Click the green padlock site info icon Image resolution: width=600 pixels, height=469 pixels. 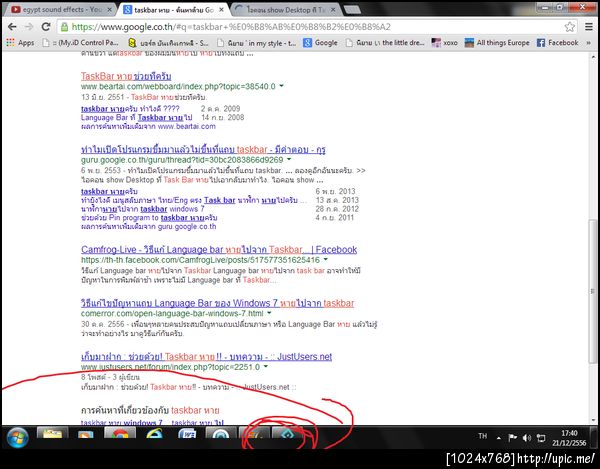point(65,27)
